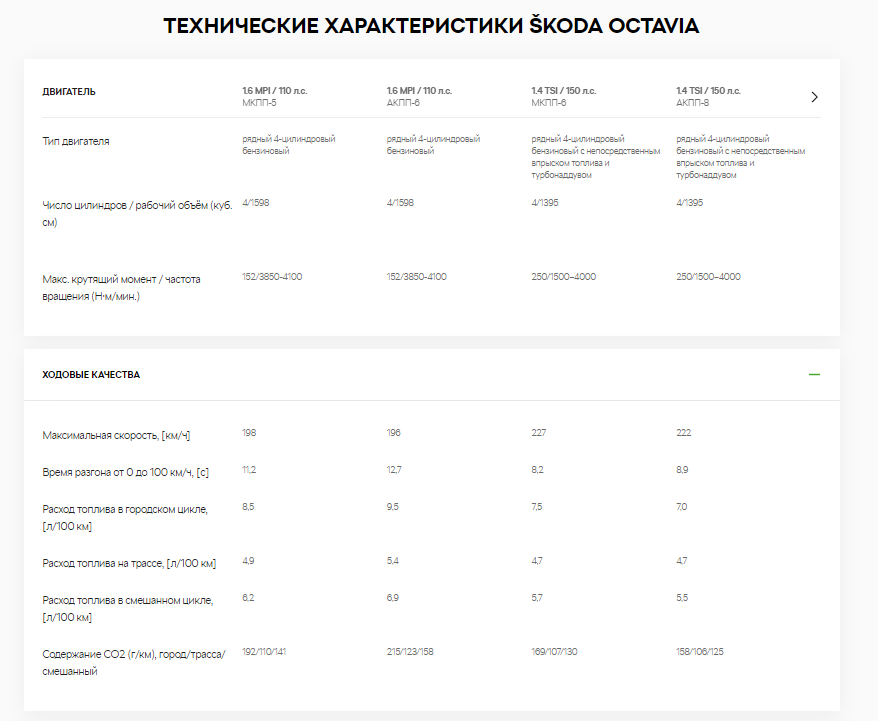878x721 pixels.
Task: Click 4/1395 value in МКПП-6 column
Action: 545,203
